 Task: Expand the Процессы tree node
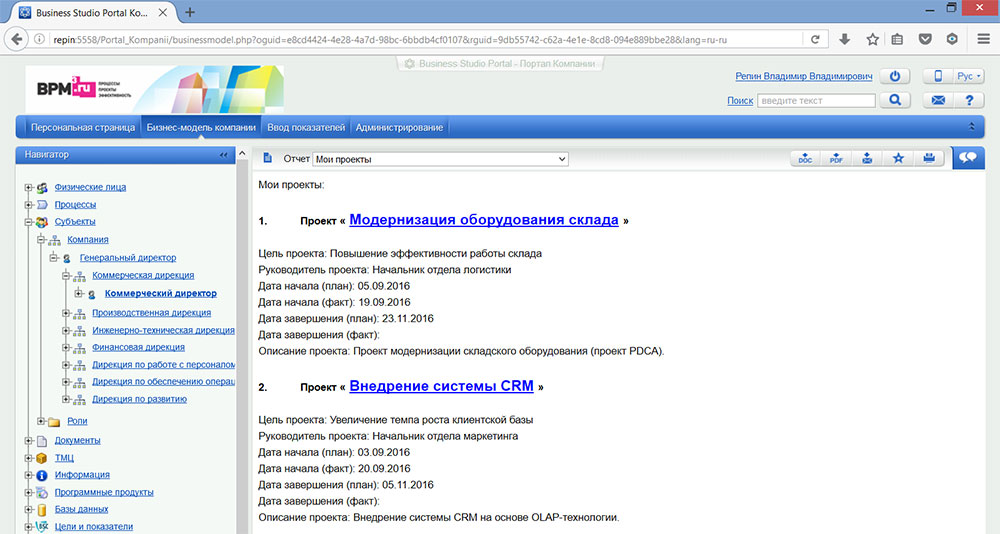(x=29, y=204)
